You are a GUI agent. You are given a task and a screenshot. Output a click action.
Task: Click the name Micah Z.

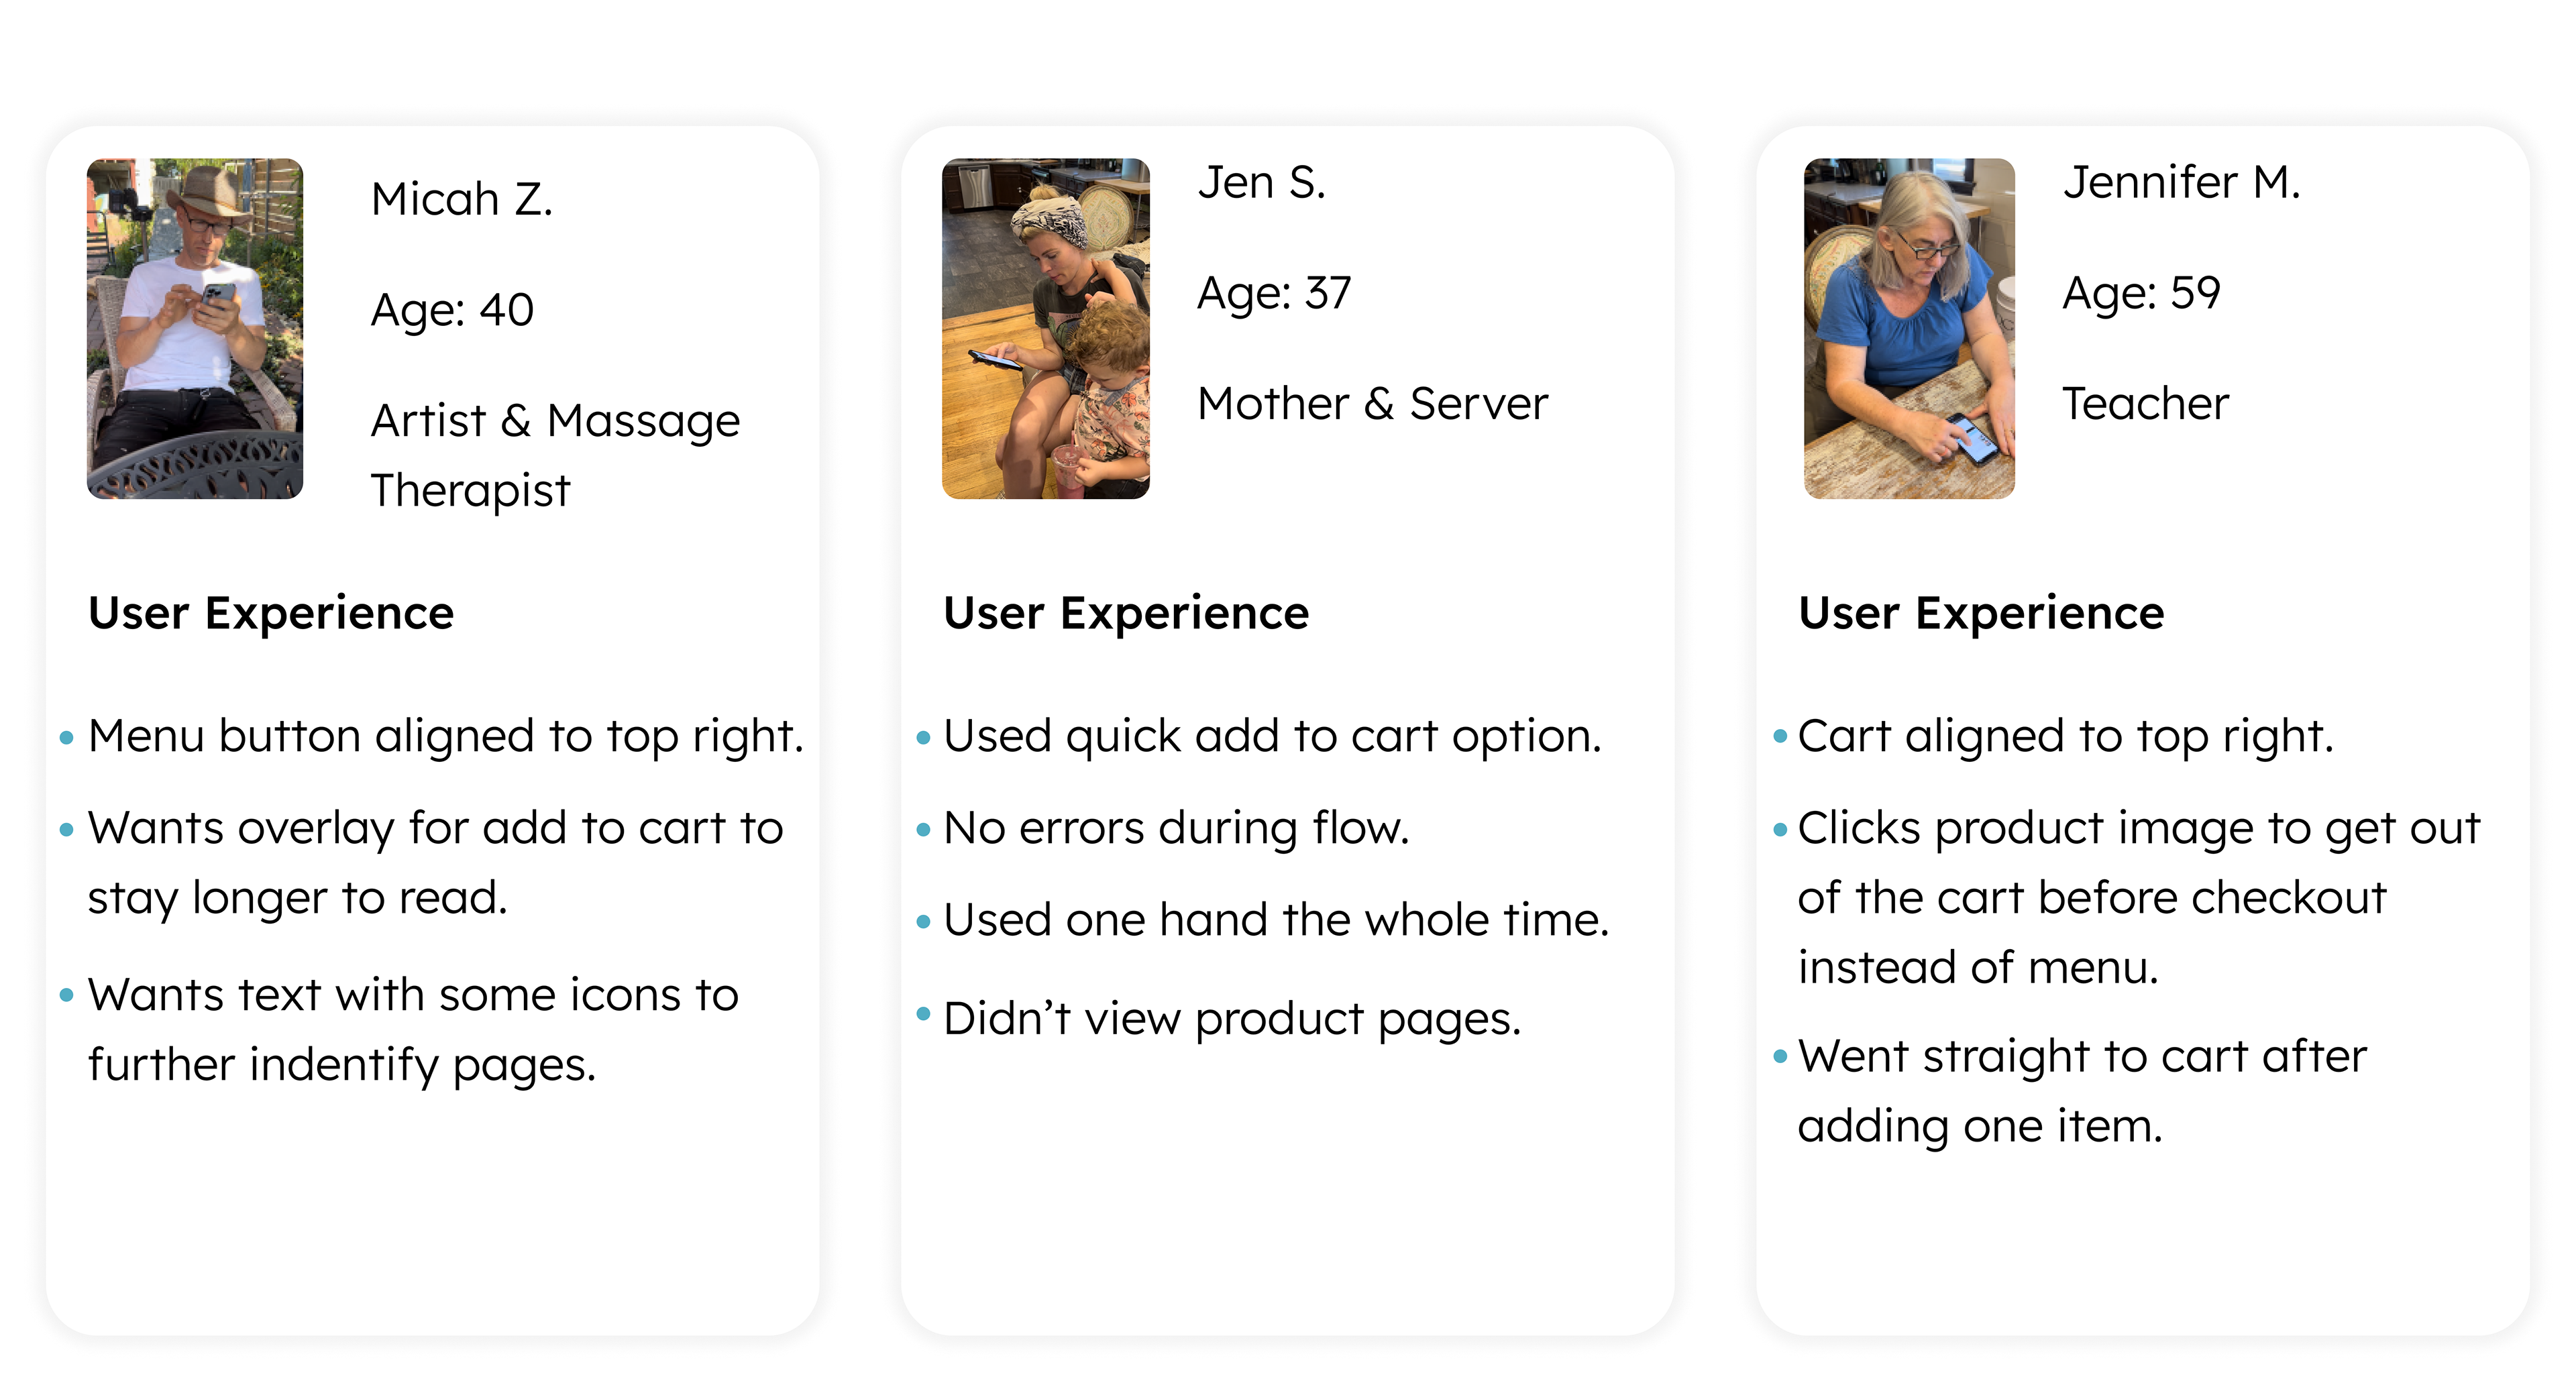tap(461, 199)
